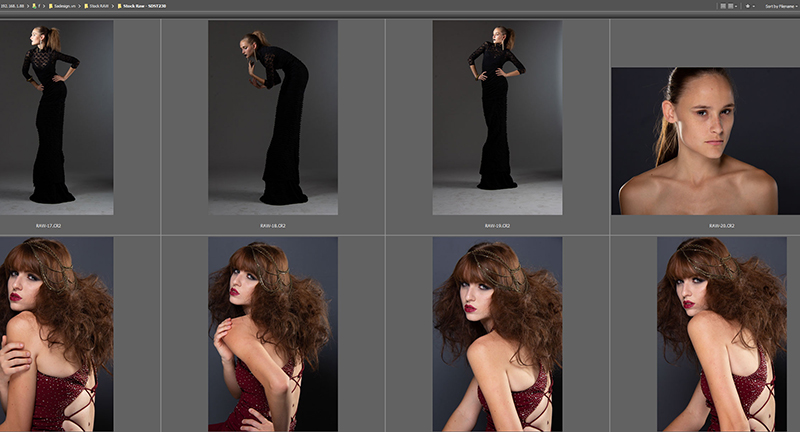Click the thumbnail quality grid icon

pyautogui.click(x=723, y=6)
